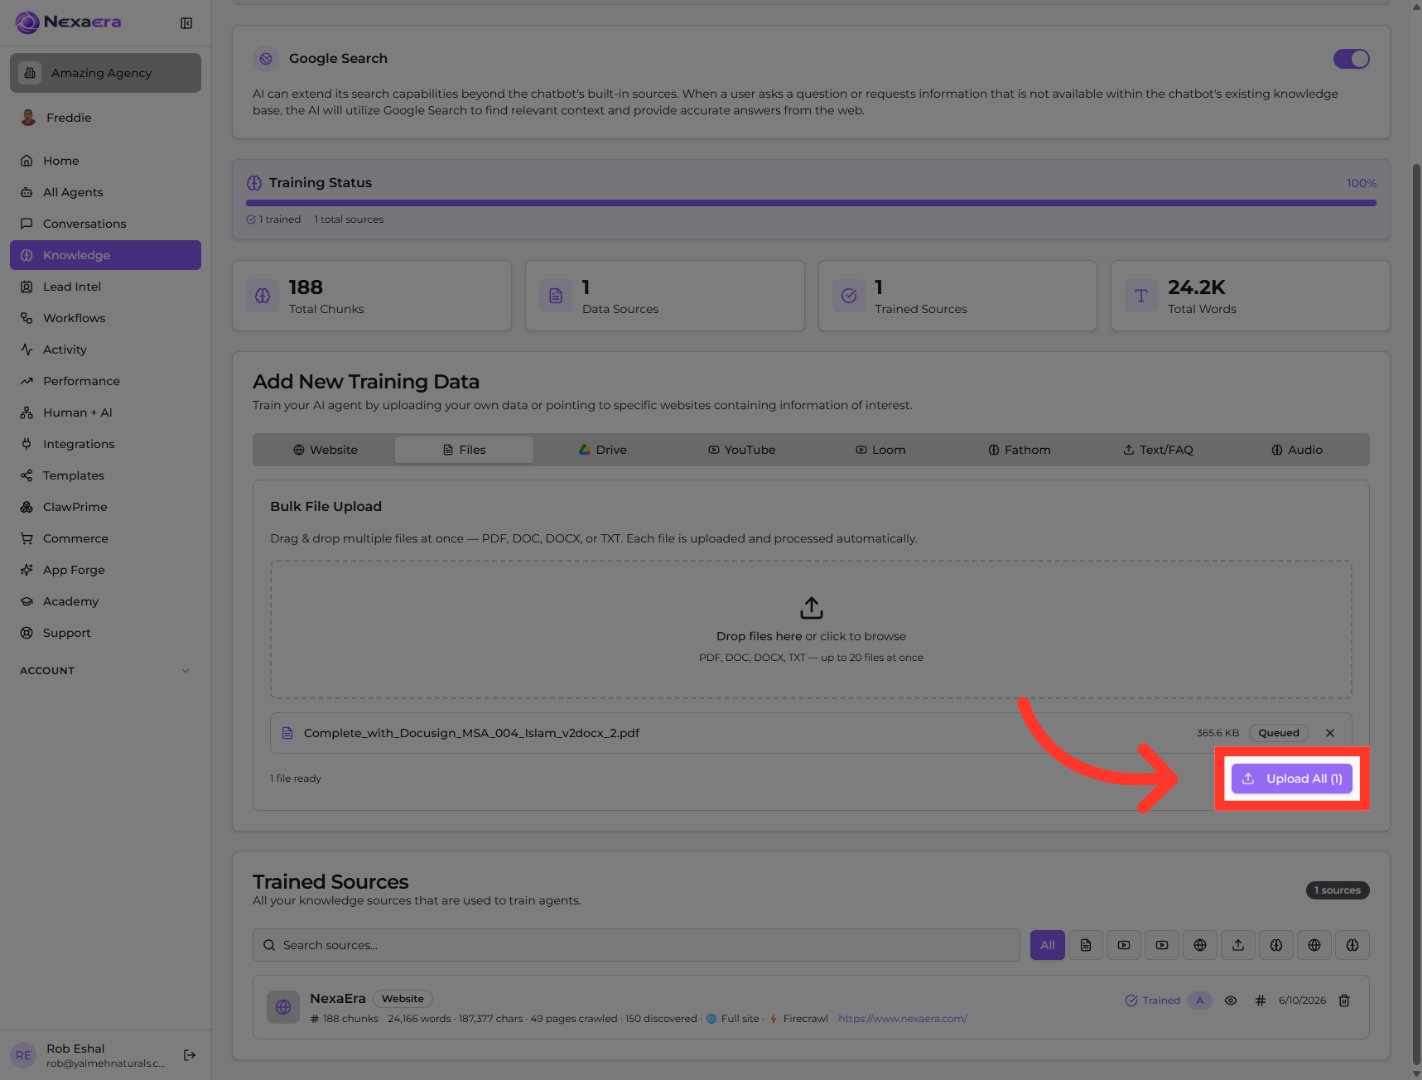This screenshot has width=1422, height=1080.
Task: Click the Academy graduation cap icon
Action: click(27, 601)
